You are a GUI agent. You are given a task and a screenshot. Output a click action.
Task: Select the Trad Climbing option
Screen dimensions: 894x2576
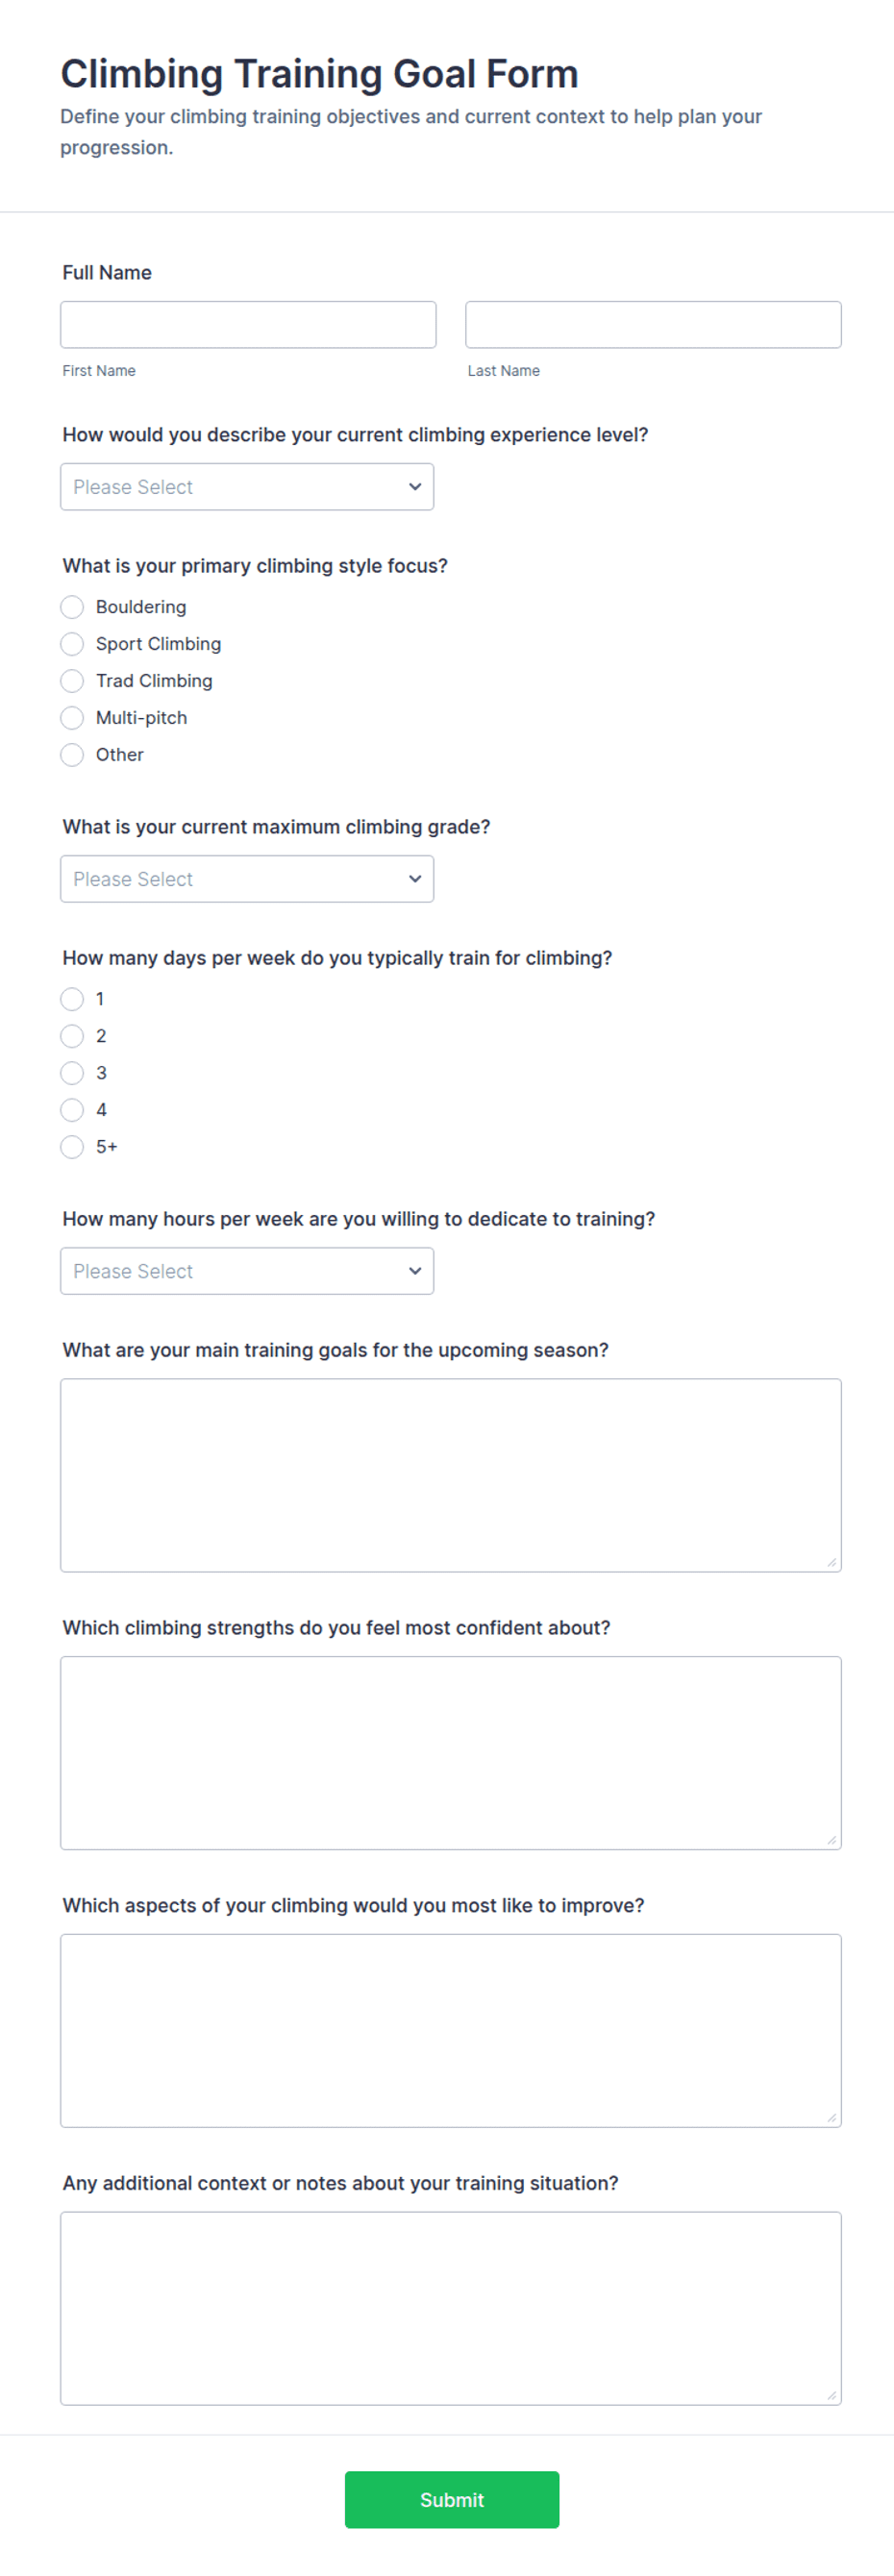point(72,681)
